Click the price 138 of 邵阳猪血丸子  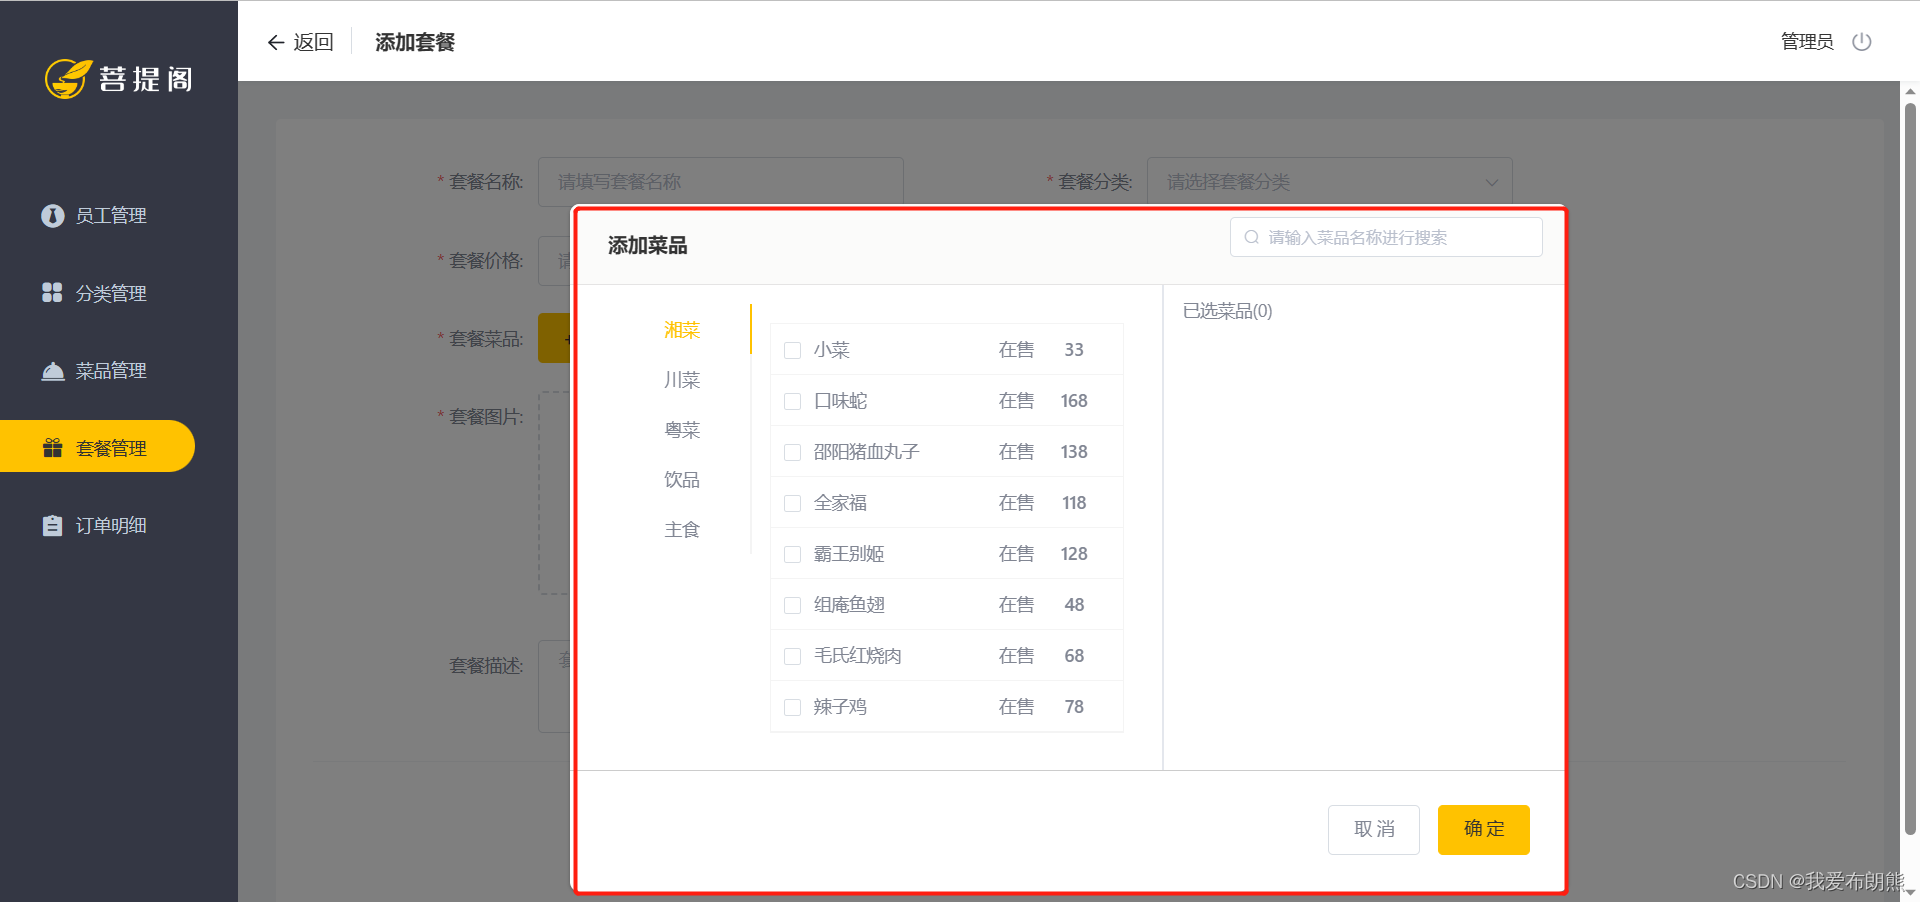tap(1074, 452)
